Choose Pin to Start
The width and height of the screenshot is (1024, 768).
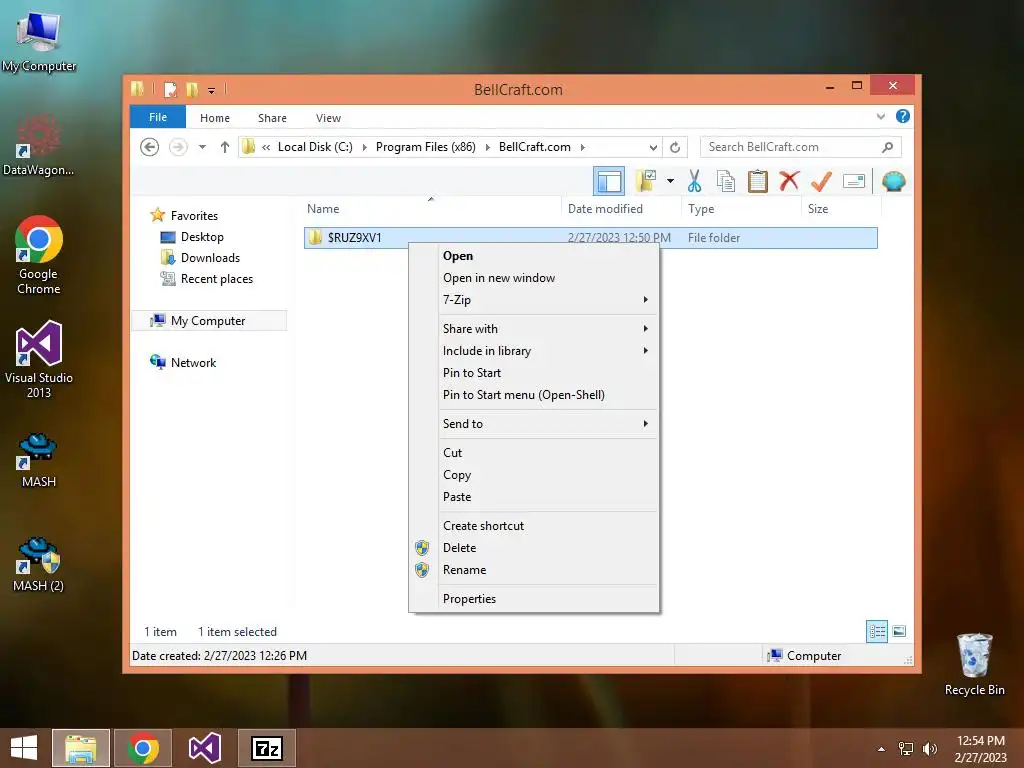click(x=534, y=373)
